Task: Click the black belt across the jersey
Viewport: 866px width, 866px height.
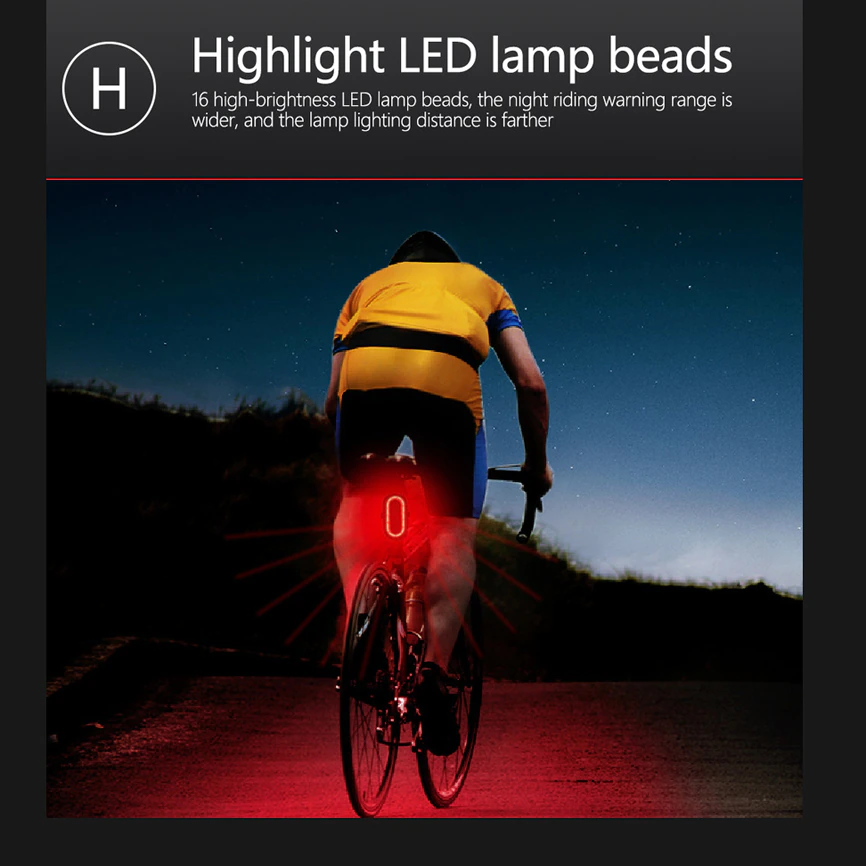Action: click(411, 342)
